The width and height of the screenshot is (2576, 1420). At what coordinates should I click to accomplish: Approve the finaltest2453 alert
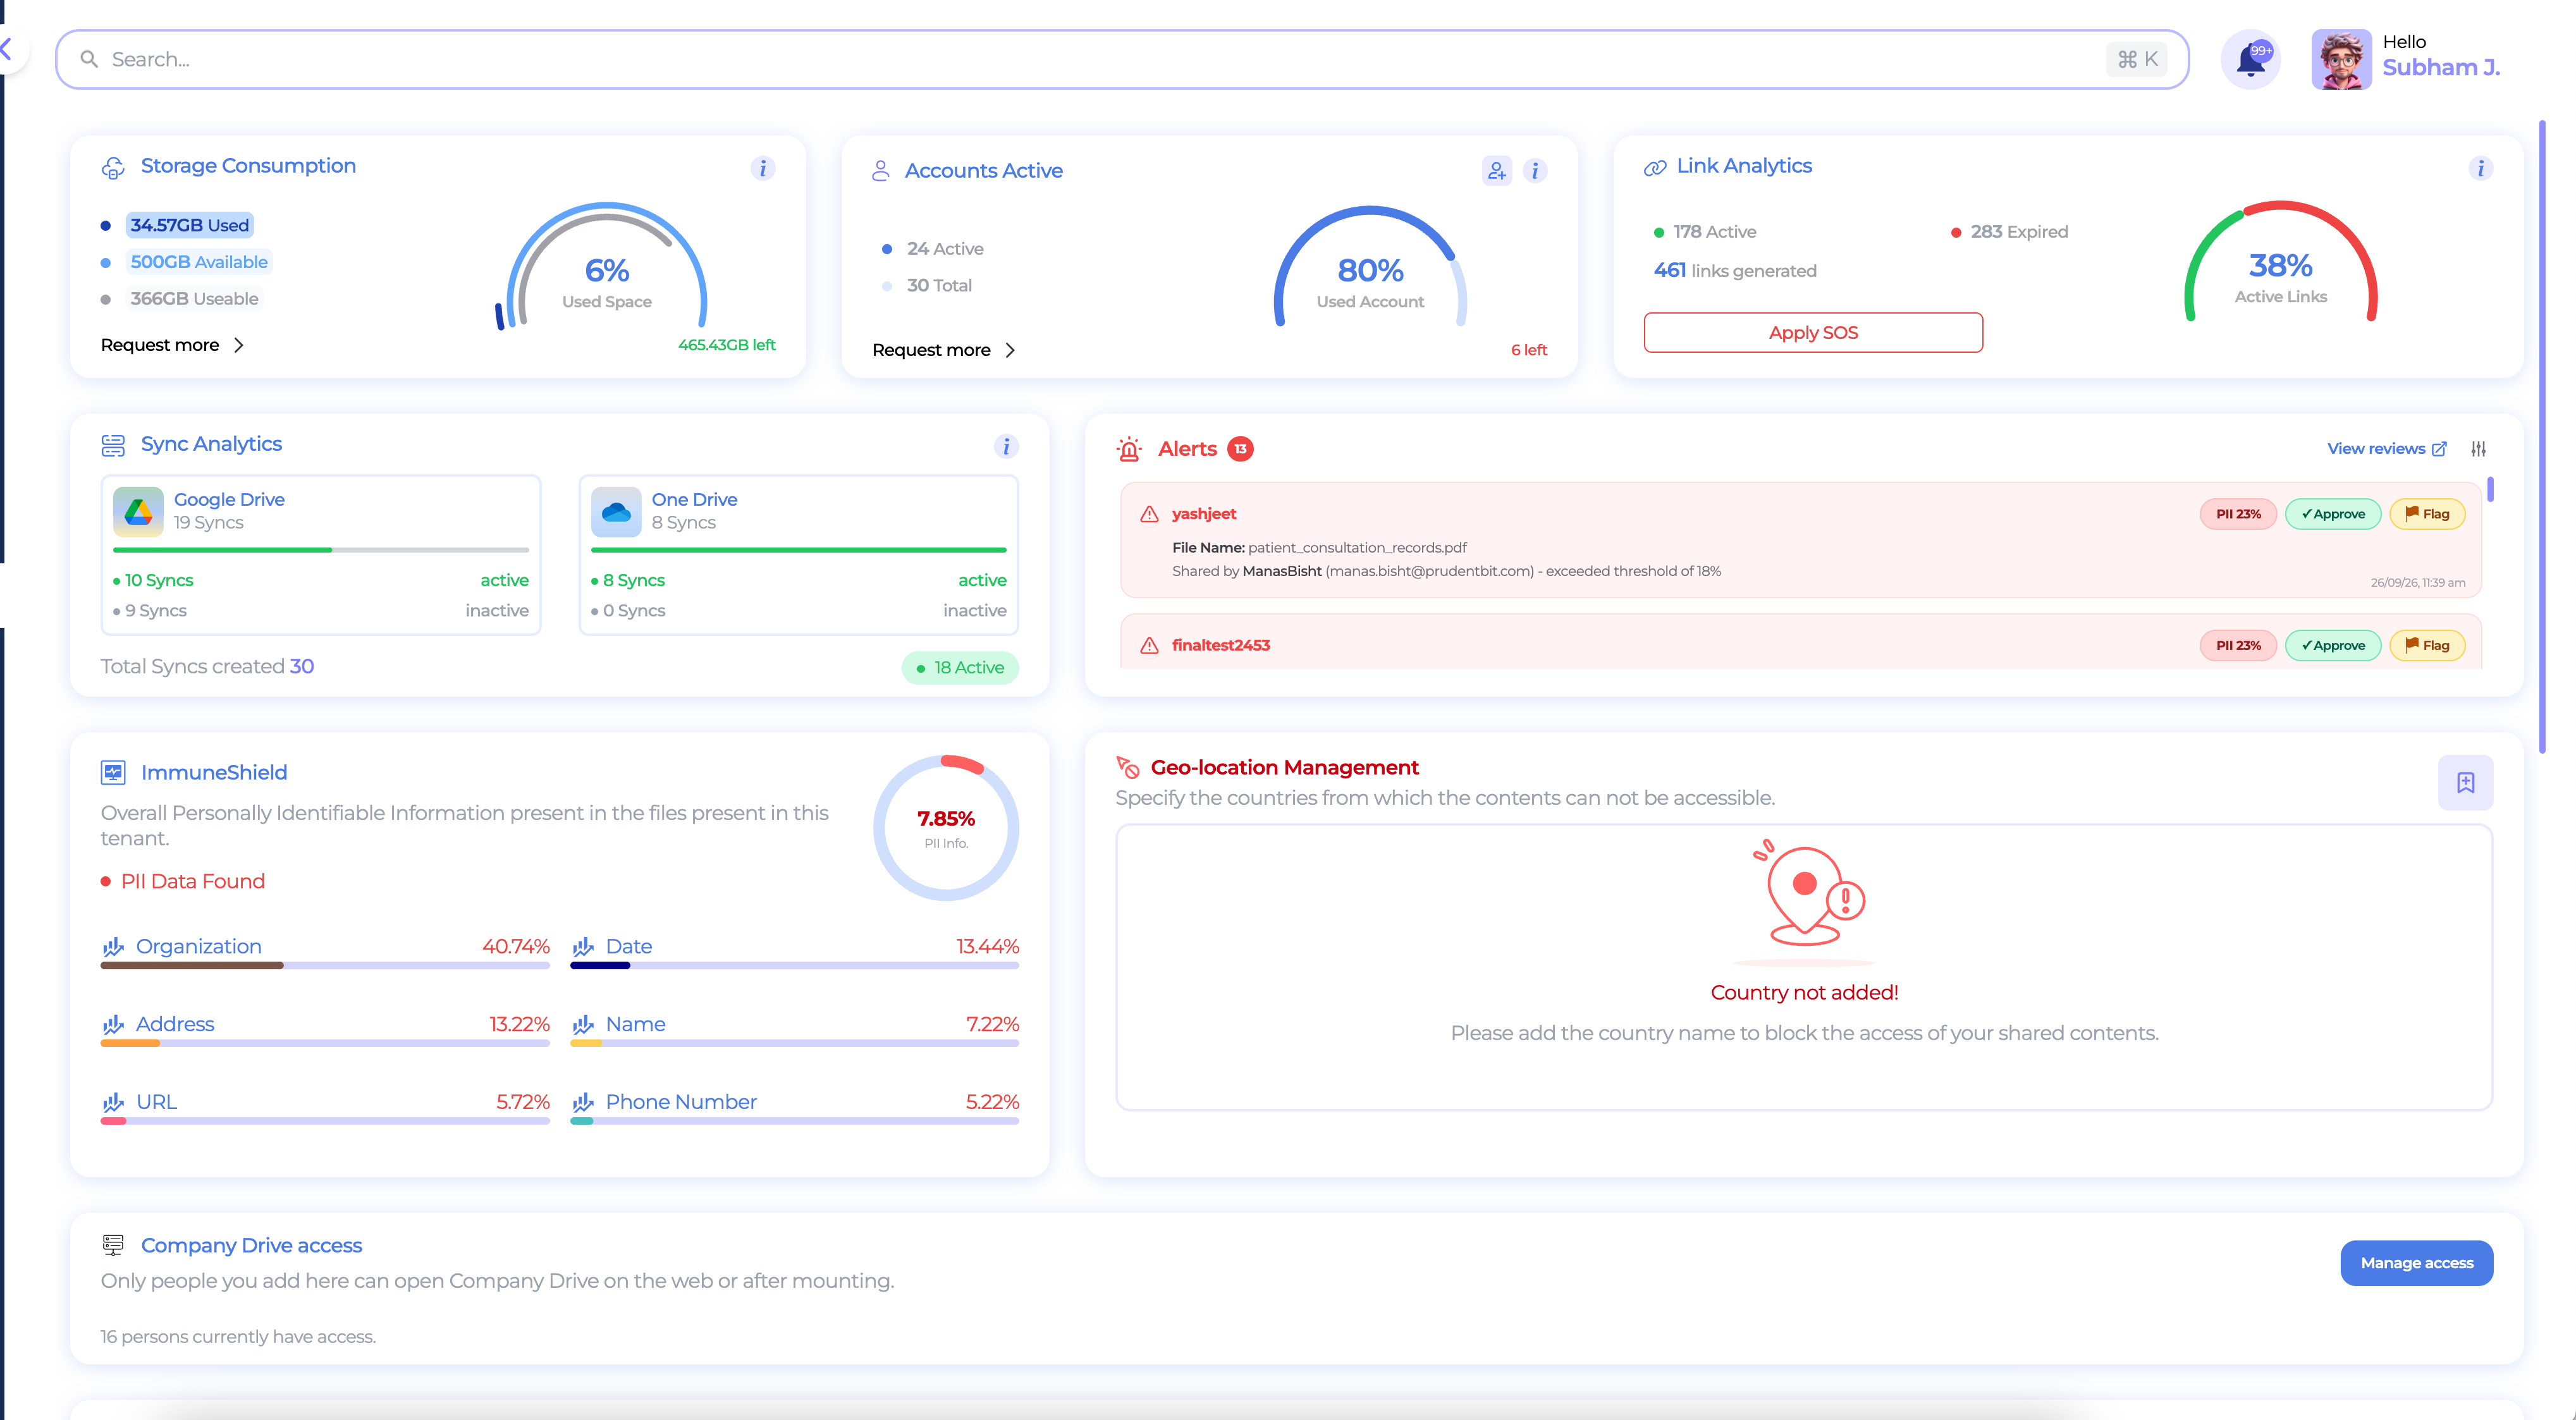pyautogui.click(x=2333, y=646)
